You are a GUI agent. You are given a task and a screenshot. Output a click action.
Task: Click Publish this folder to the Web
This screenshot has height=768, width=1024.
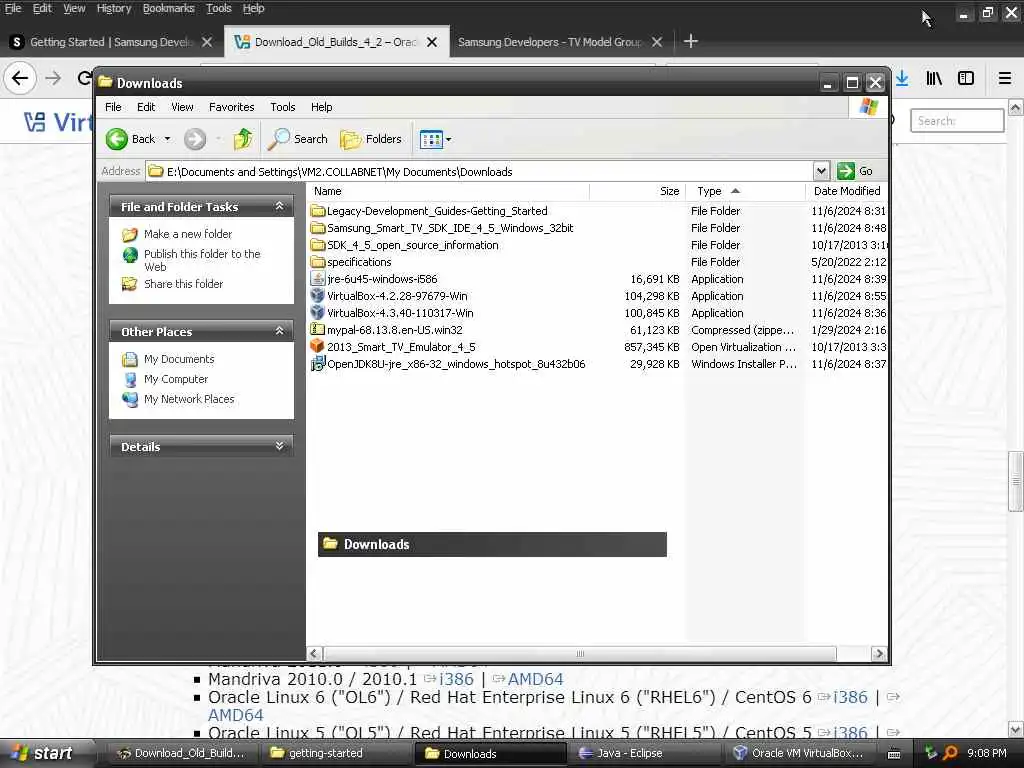[x=202, y=260]
